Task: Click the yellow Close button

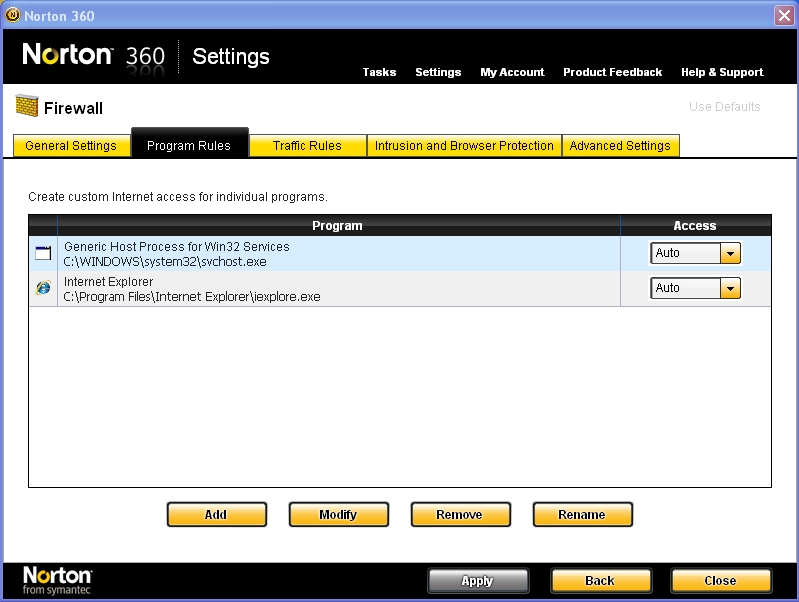Action: 721,581
